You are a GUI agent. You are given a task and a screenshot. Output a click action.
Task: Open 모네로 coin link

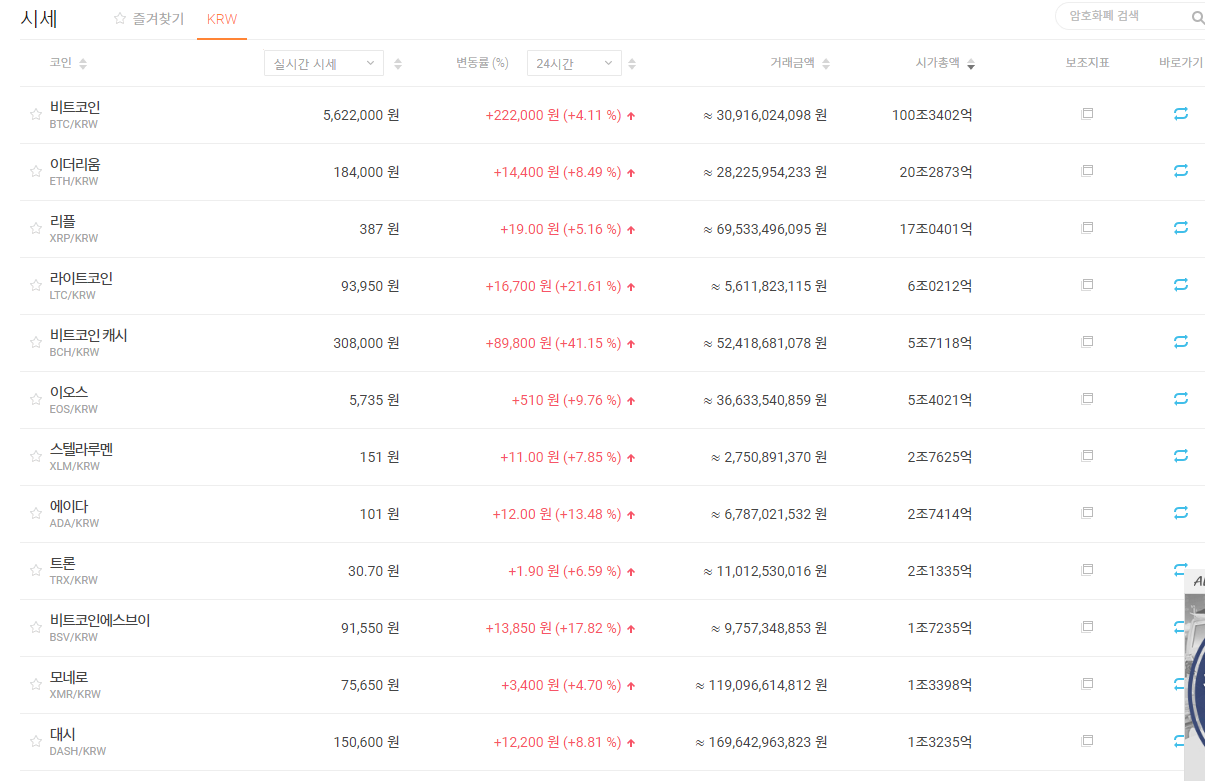69,677
